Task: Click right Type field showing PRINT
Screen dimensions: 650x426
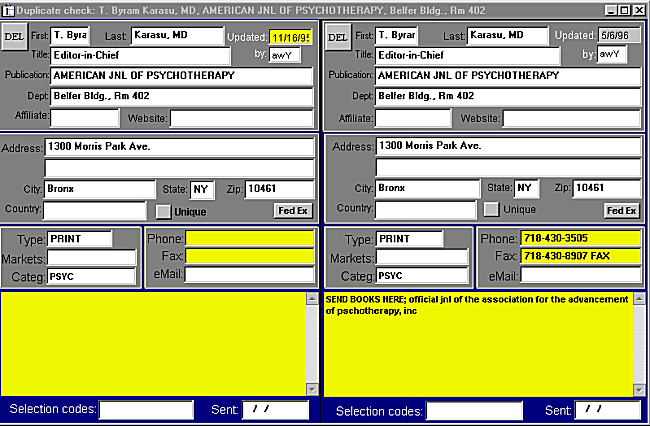Action: pos(408,240)
